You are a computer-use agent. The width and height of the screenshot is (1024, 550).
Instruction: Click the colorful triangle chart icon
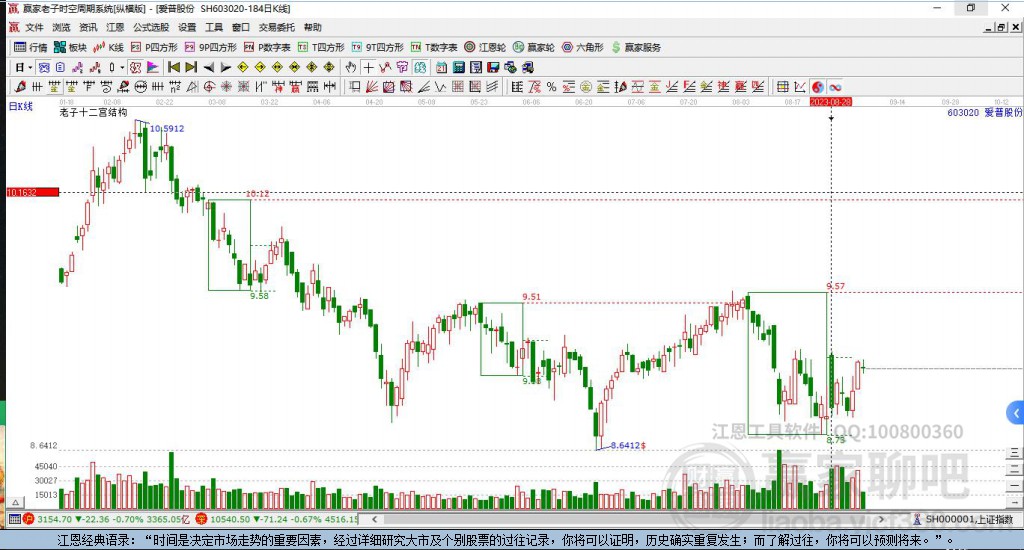coord(153,67)
